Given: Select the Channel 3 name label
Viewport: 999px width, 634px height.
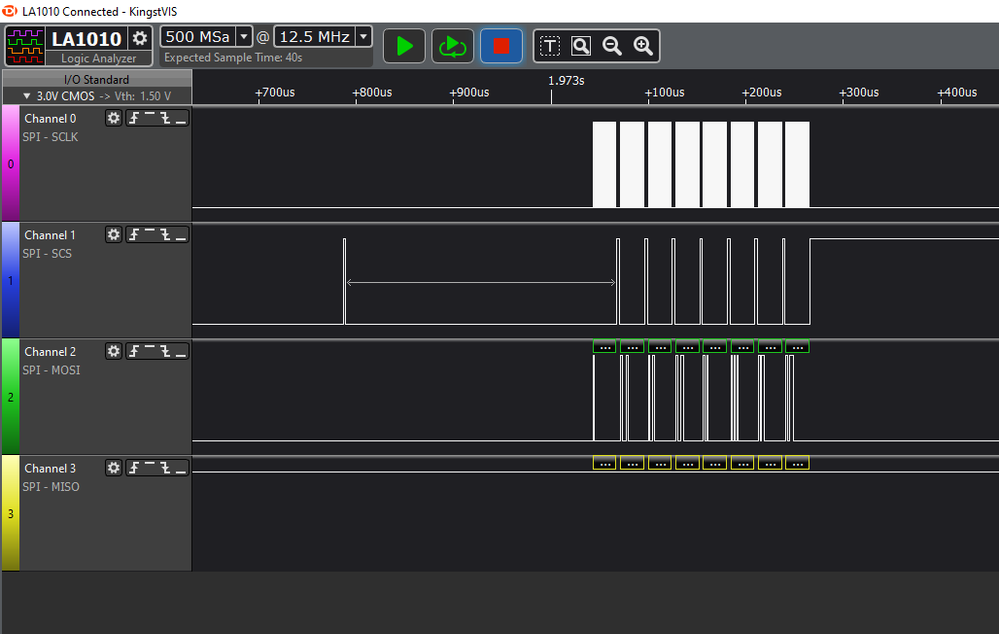Looking at the screenshot, I should pyautogui.click(x=50, y=468).
